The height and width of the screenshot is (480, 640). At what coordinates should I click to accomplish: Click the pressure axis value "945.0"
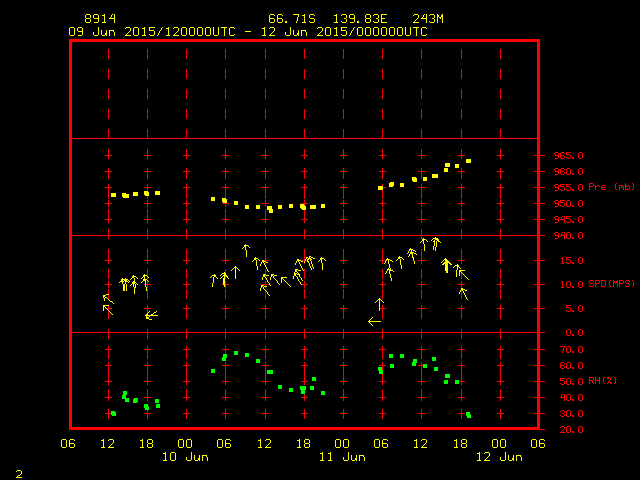coord(569,220)
